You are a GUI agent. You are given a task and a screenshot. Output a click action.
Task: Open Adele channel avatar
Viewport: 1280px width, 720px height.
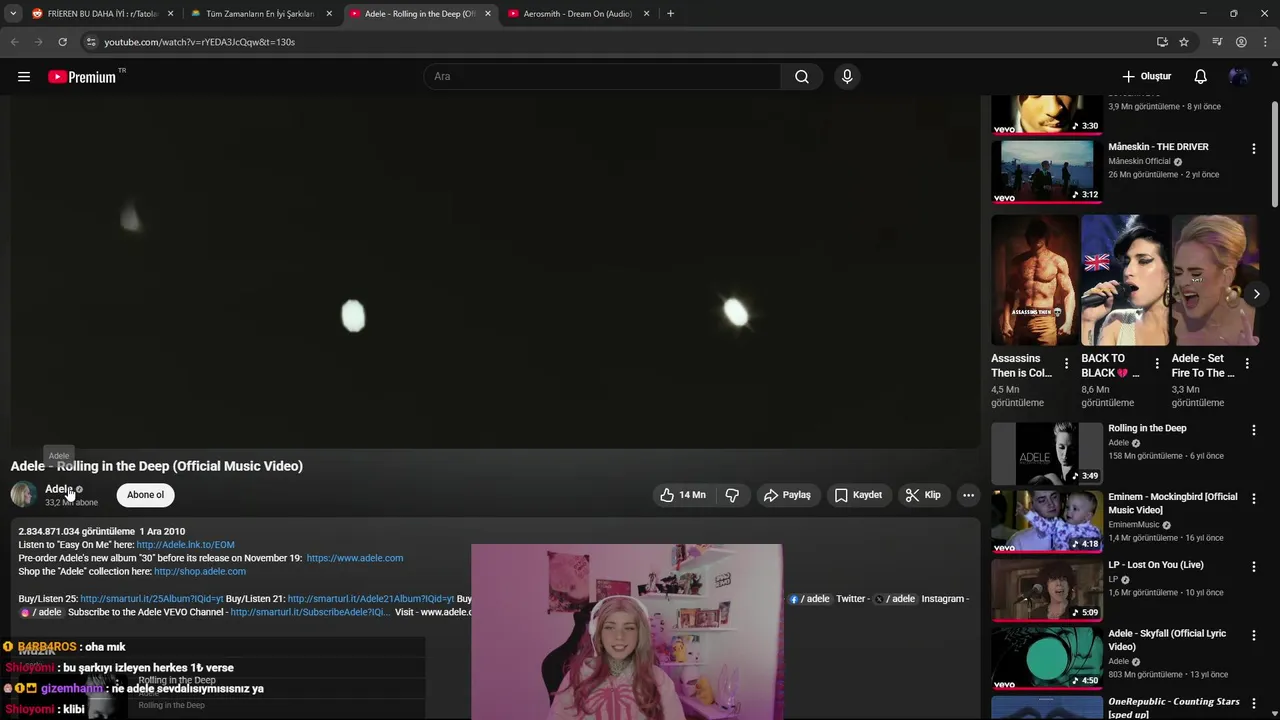coord(23,495)
